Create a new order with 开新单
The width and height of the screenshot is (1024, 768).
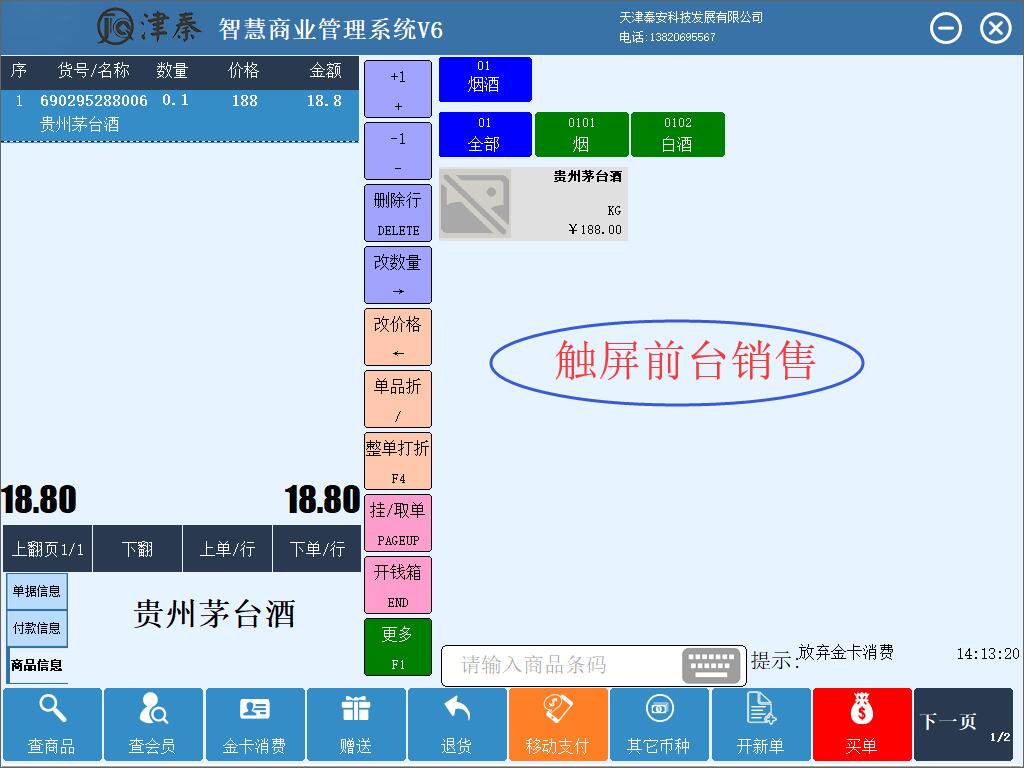760,724
